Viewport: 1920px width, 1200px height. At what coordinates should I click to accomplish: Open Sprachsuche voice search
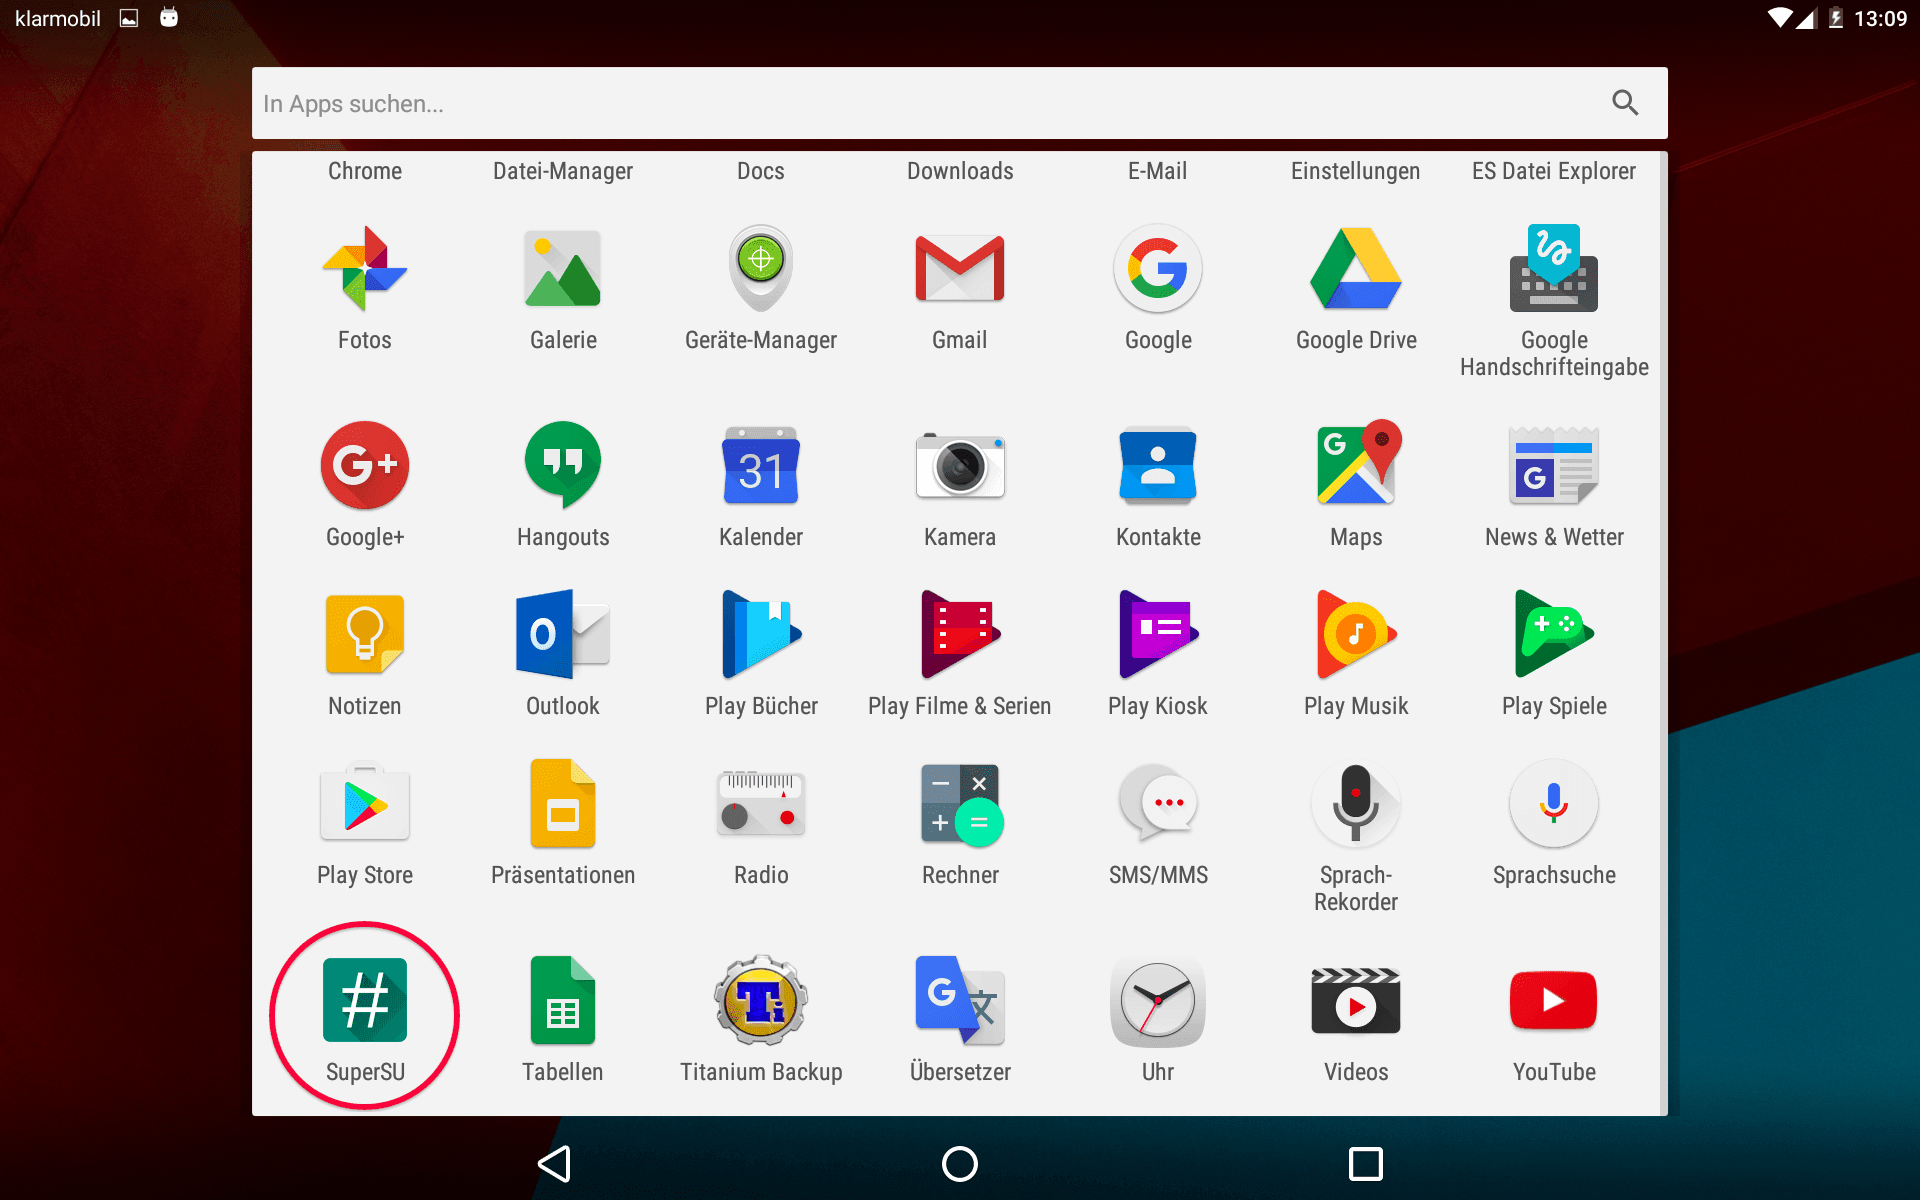(1554, 804)
